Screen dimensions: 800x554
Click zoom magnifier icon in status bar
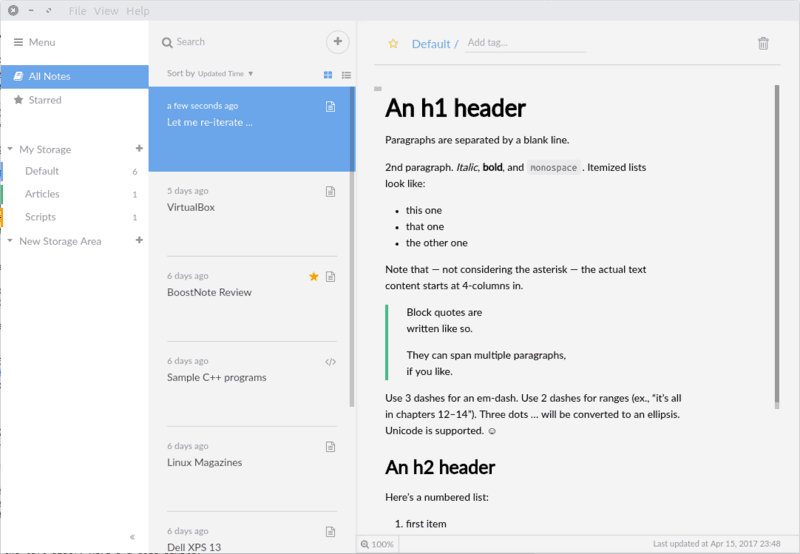click(x=365, y=544)
